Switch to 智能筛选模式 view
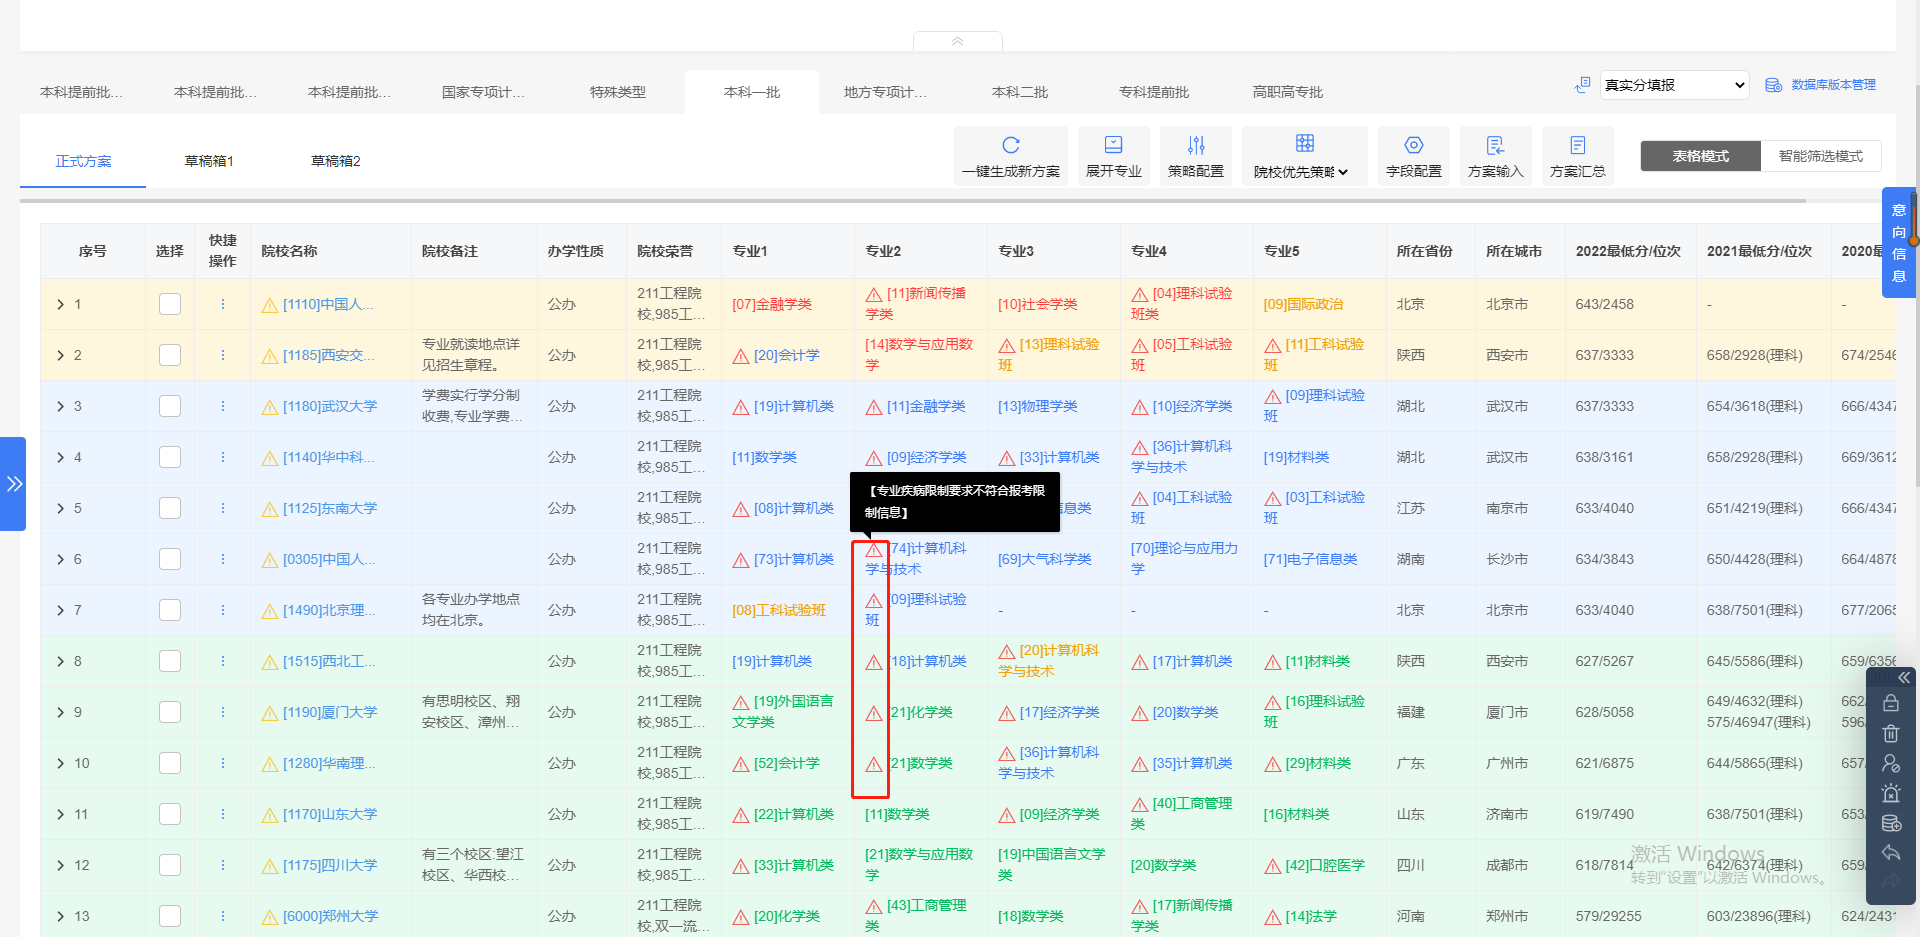This screenshot has width=1920, height=937. coord(1821,156)
